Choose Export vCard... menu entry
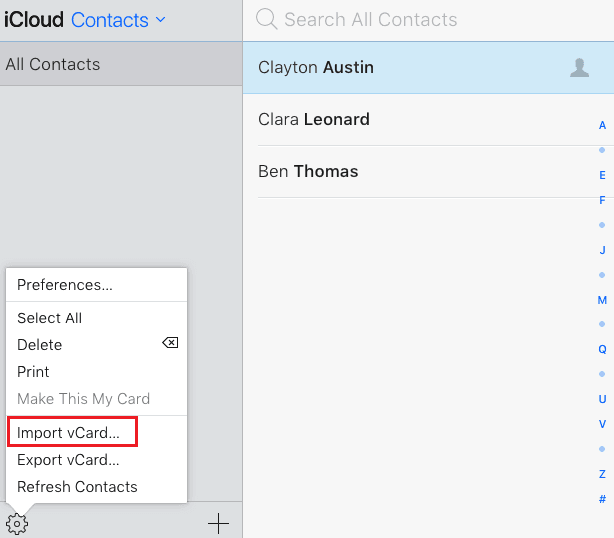 68,460
